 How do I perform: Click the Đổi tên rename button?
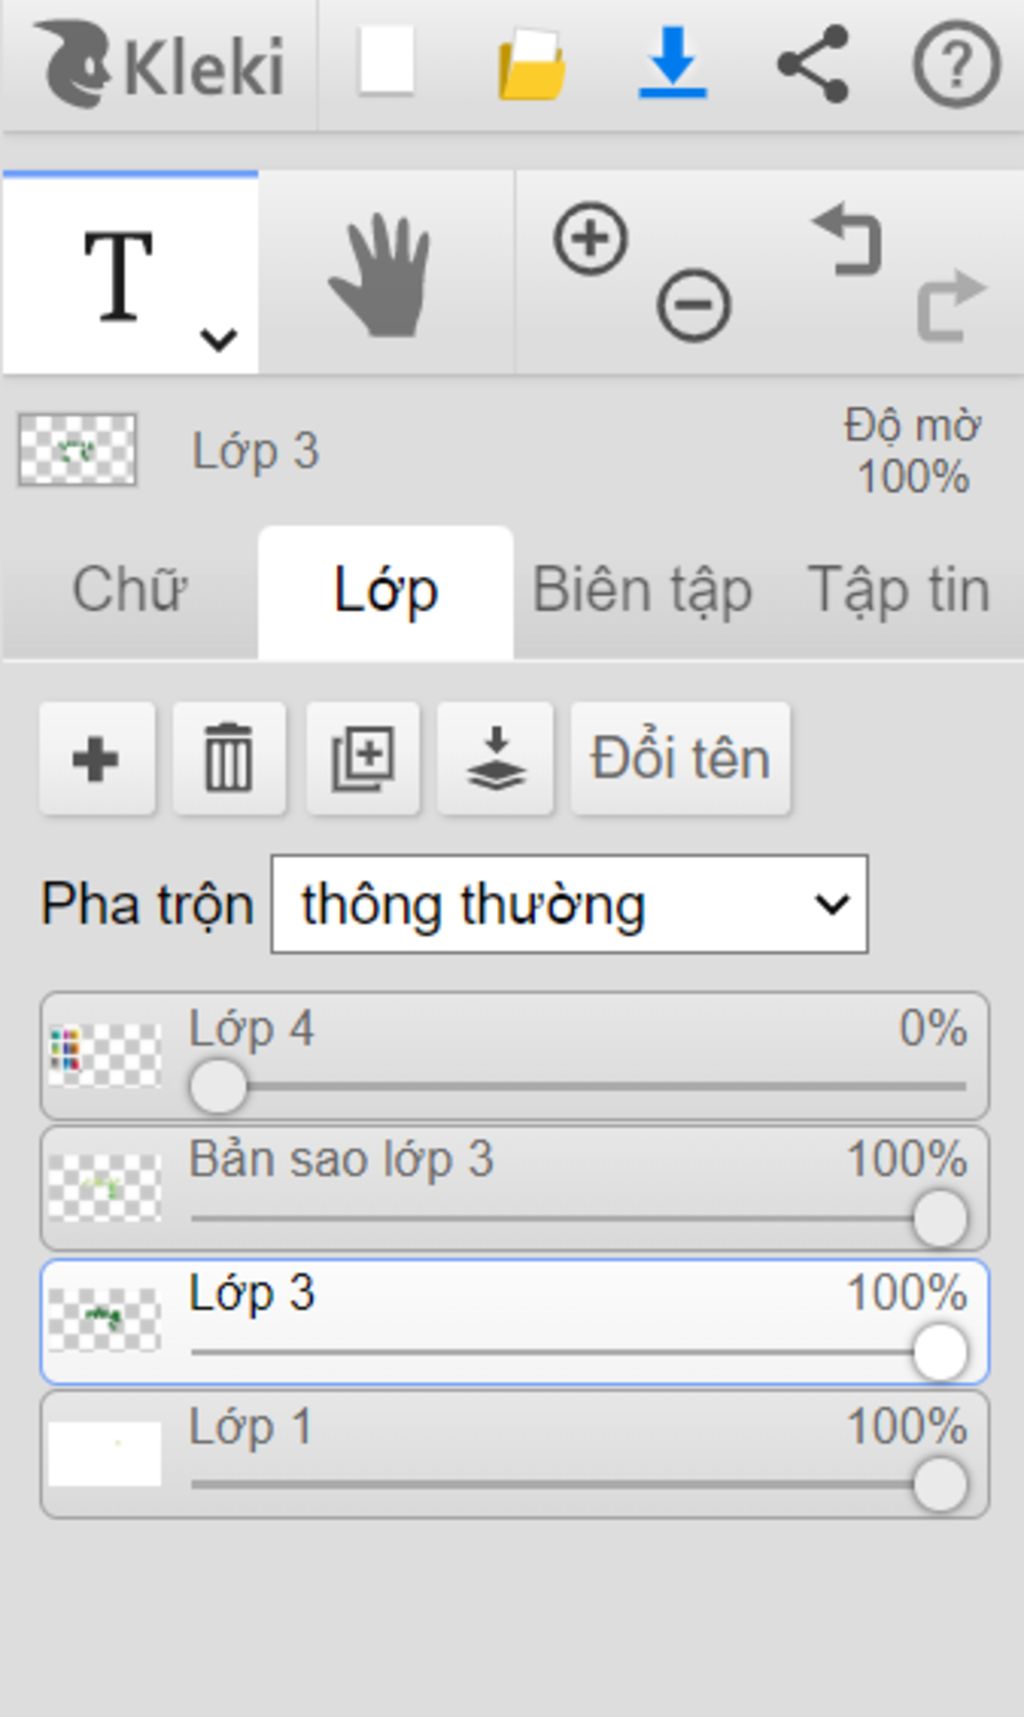tap(680, 759)
